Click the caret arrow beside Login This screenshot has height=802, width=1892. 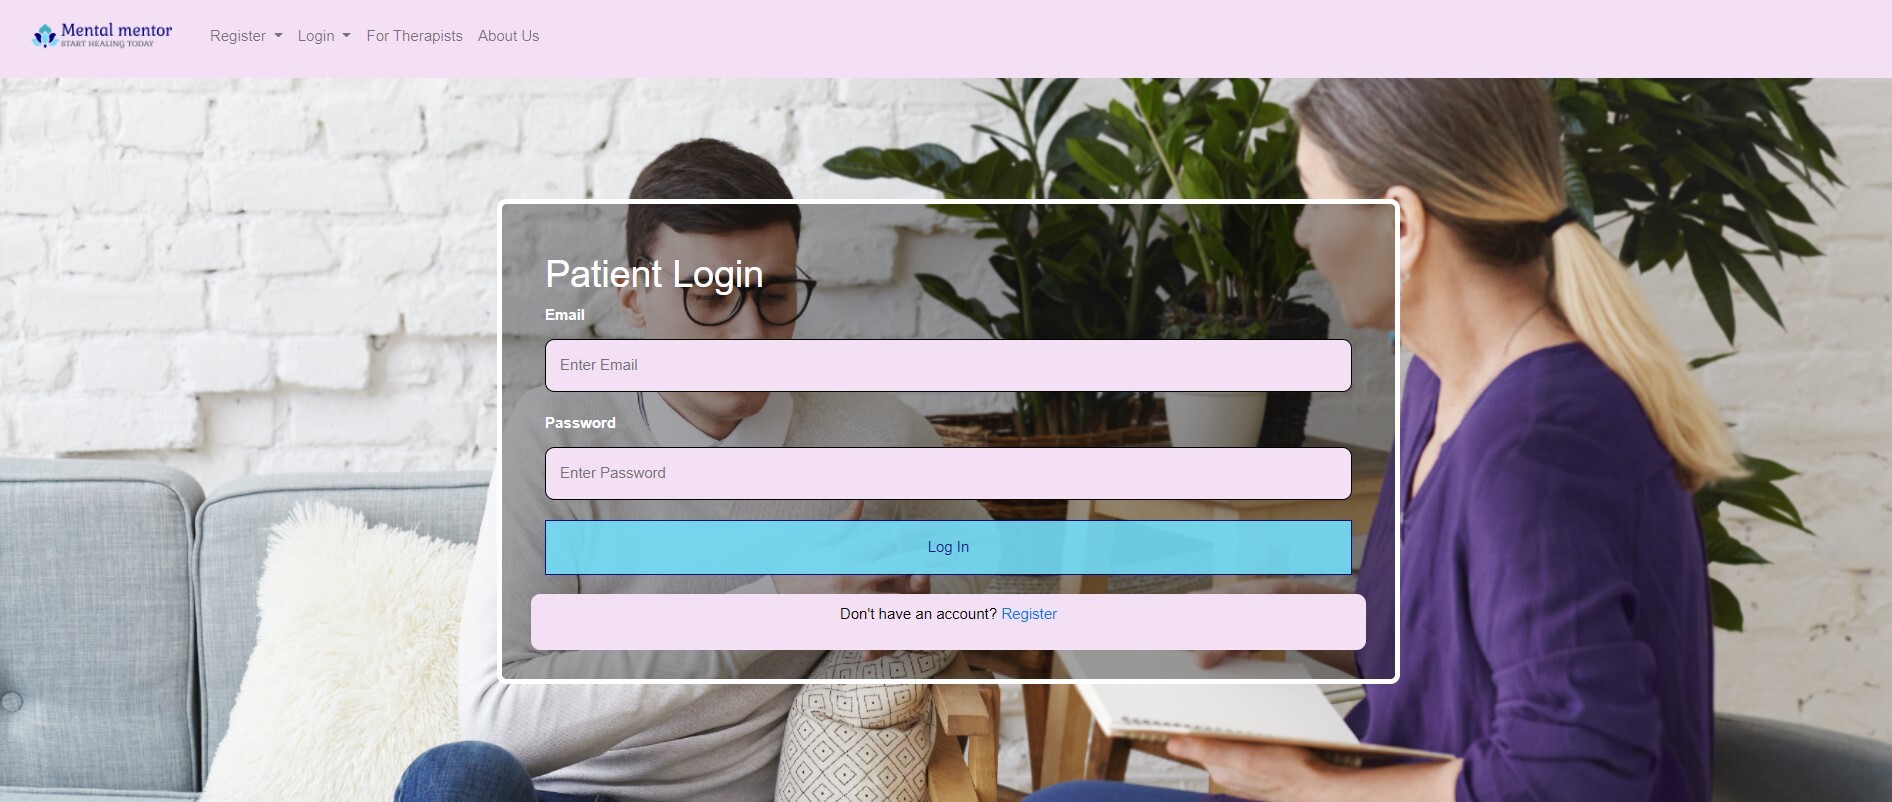(346, 36)
